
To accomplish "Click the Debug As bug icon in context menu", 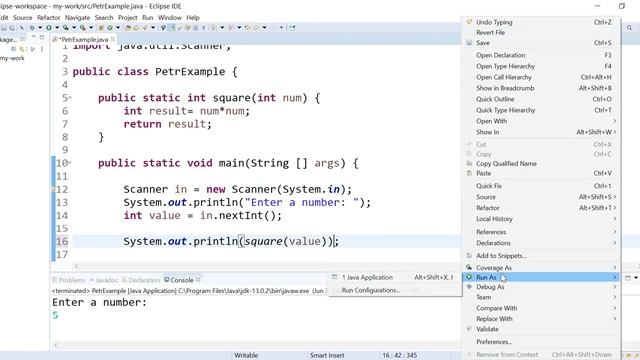I will 469,287.
